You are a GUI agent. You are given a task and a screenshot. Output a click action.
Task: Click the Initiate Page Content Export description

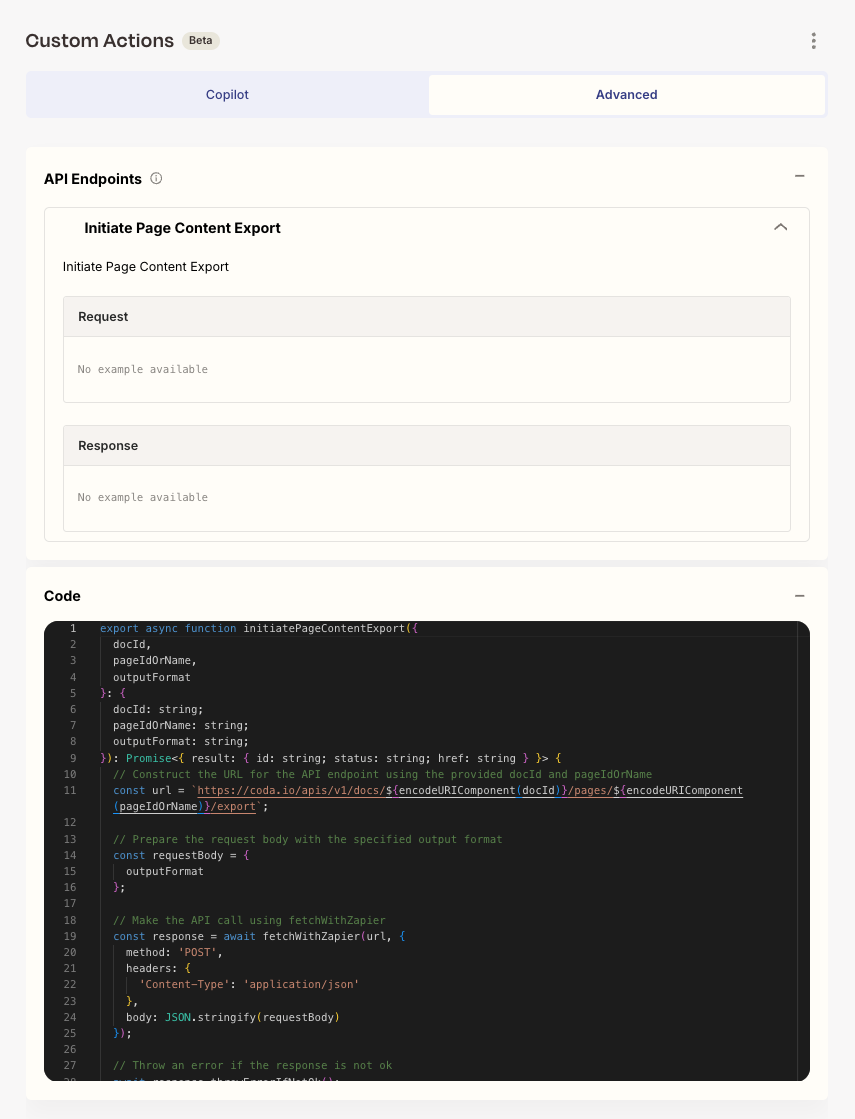146,267
